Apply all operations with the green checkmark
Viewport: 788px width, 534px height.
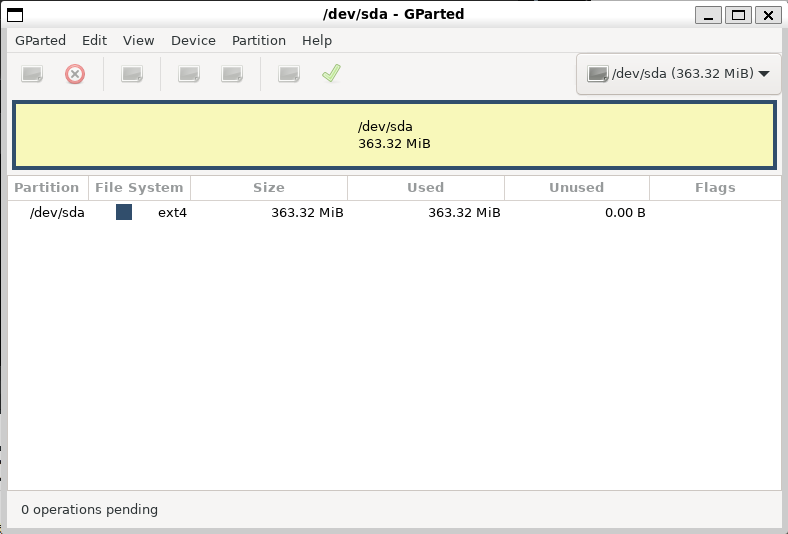(332, 73)
